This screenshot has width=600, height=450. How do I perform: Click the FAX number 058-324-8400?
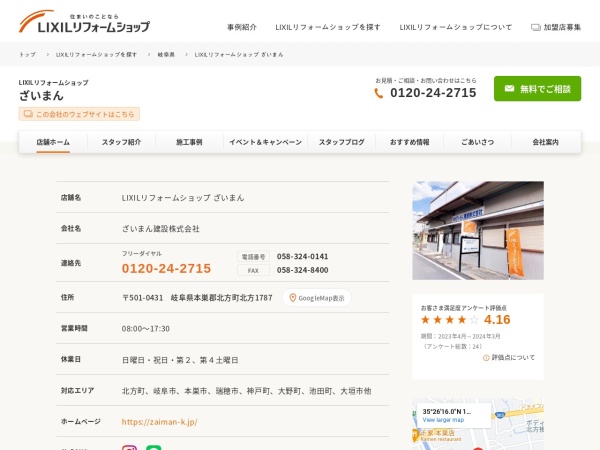click(302, 270)
